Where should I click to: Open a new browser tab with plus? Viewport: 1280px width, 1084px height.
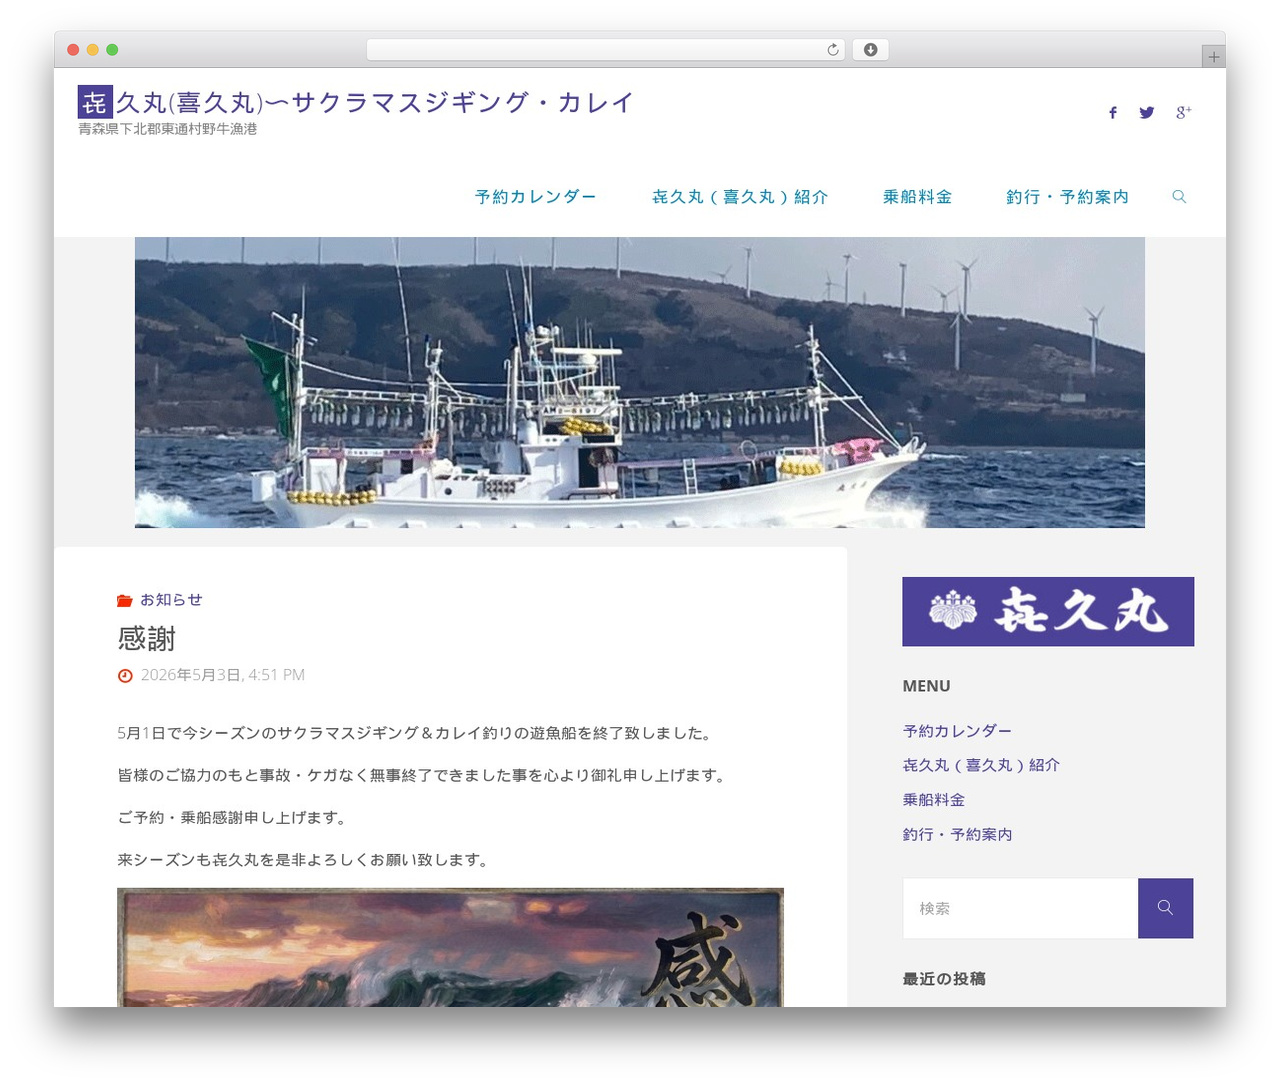[1213, 57]
